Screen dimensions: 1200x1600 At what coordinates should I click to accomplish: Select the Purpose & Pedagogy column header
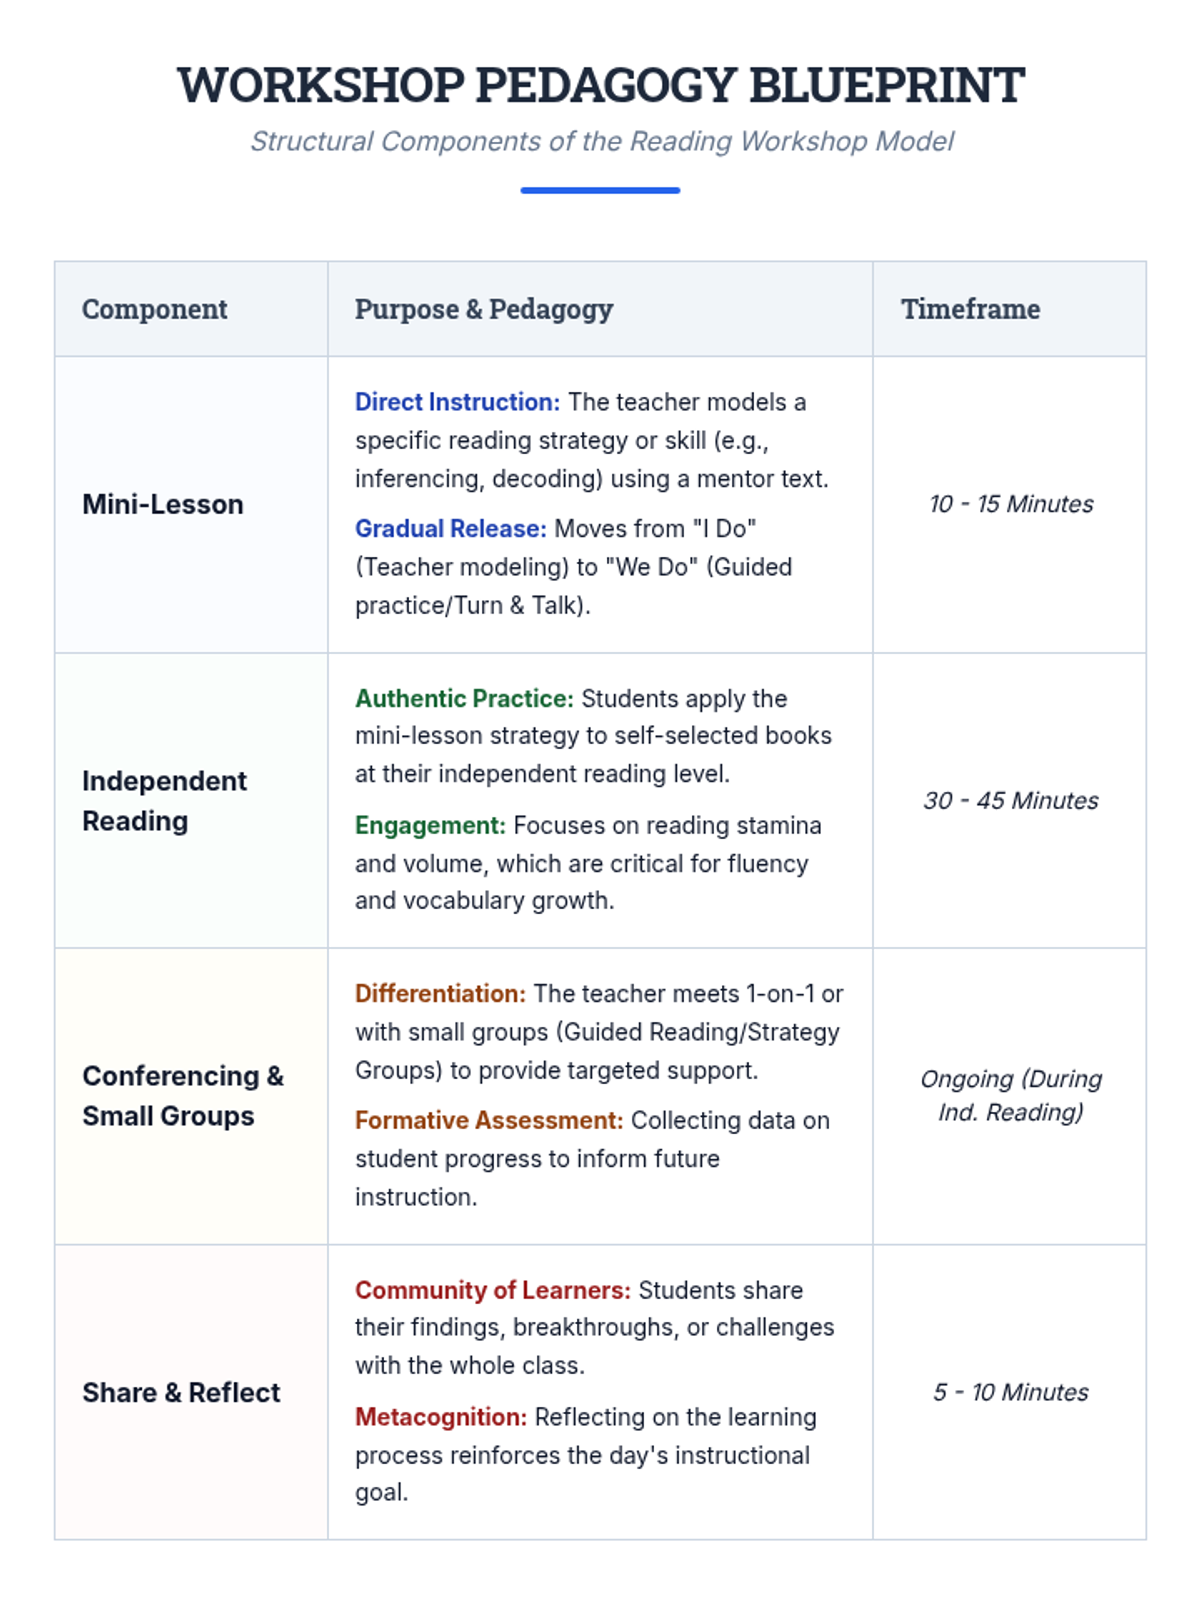point(484,309)
